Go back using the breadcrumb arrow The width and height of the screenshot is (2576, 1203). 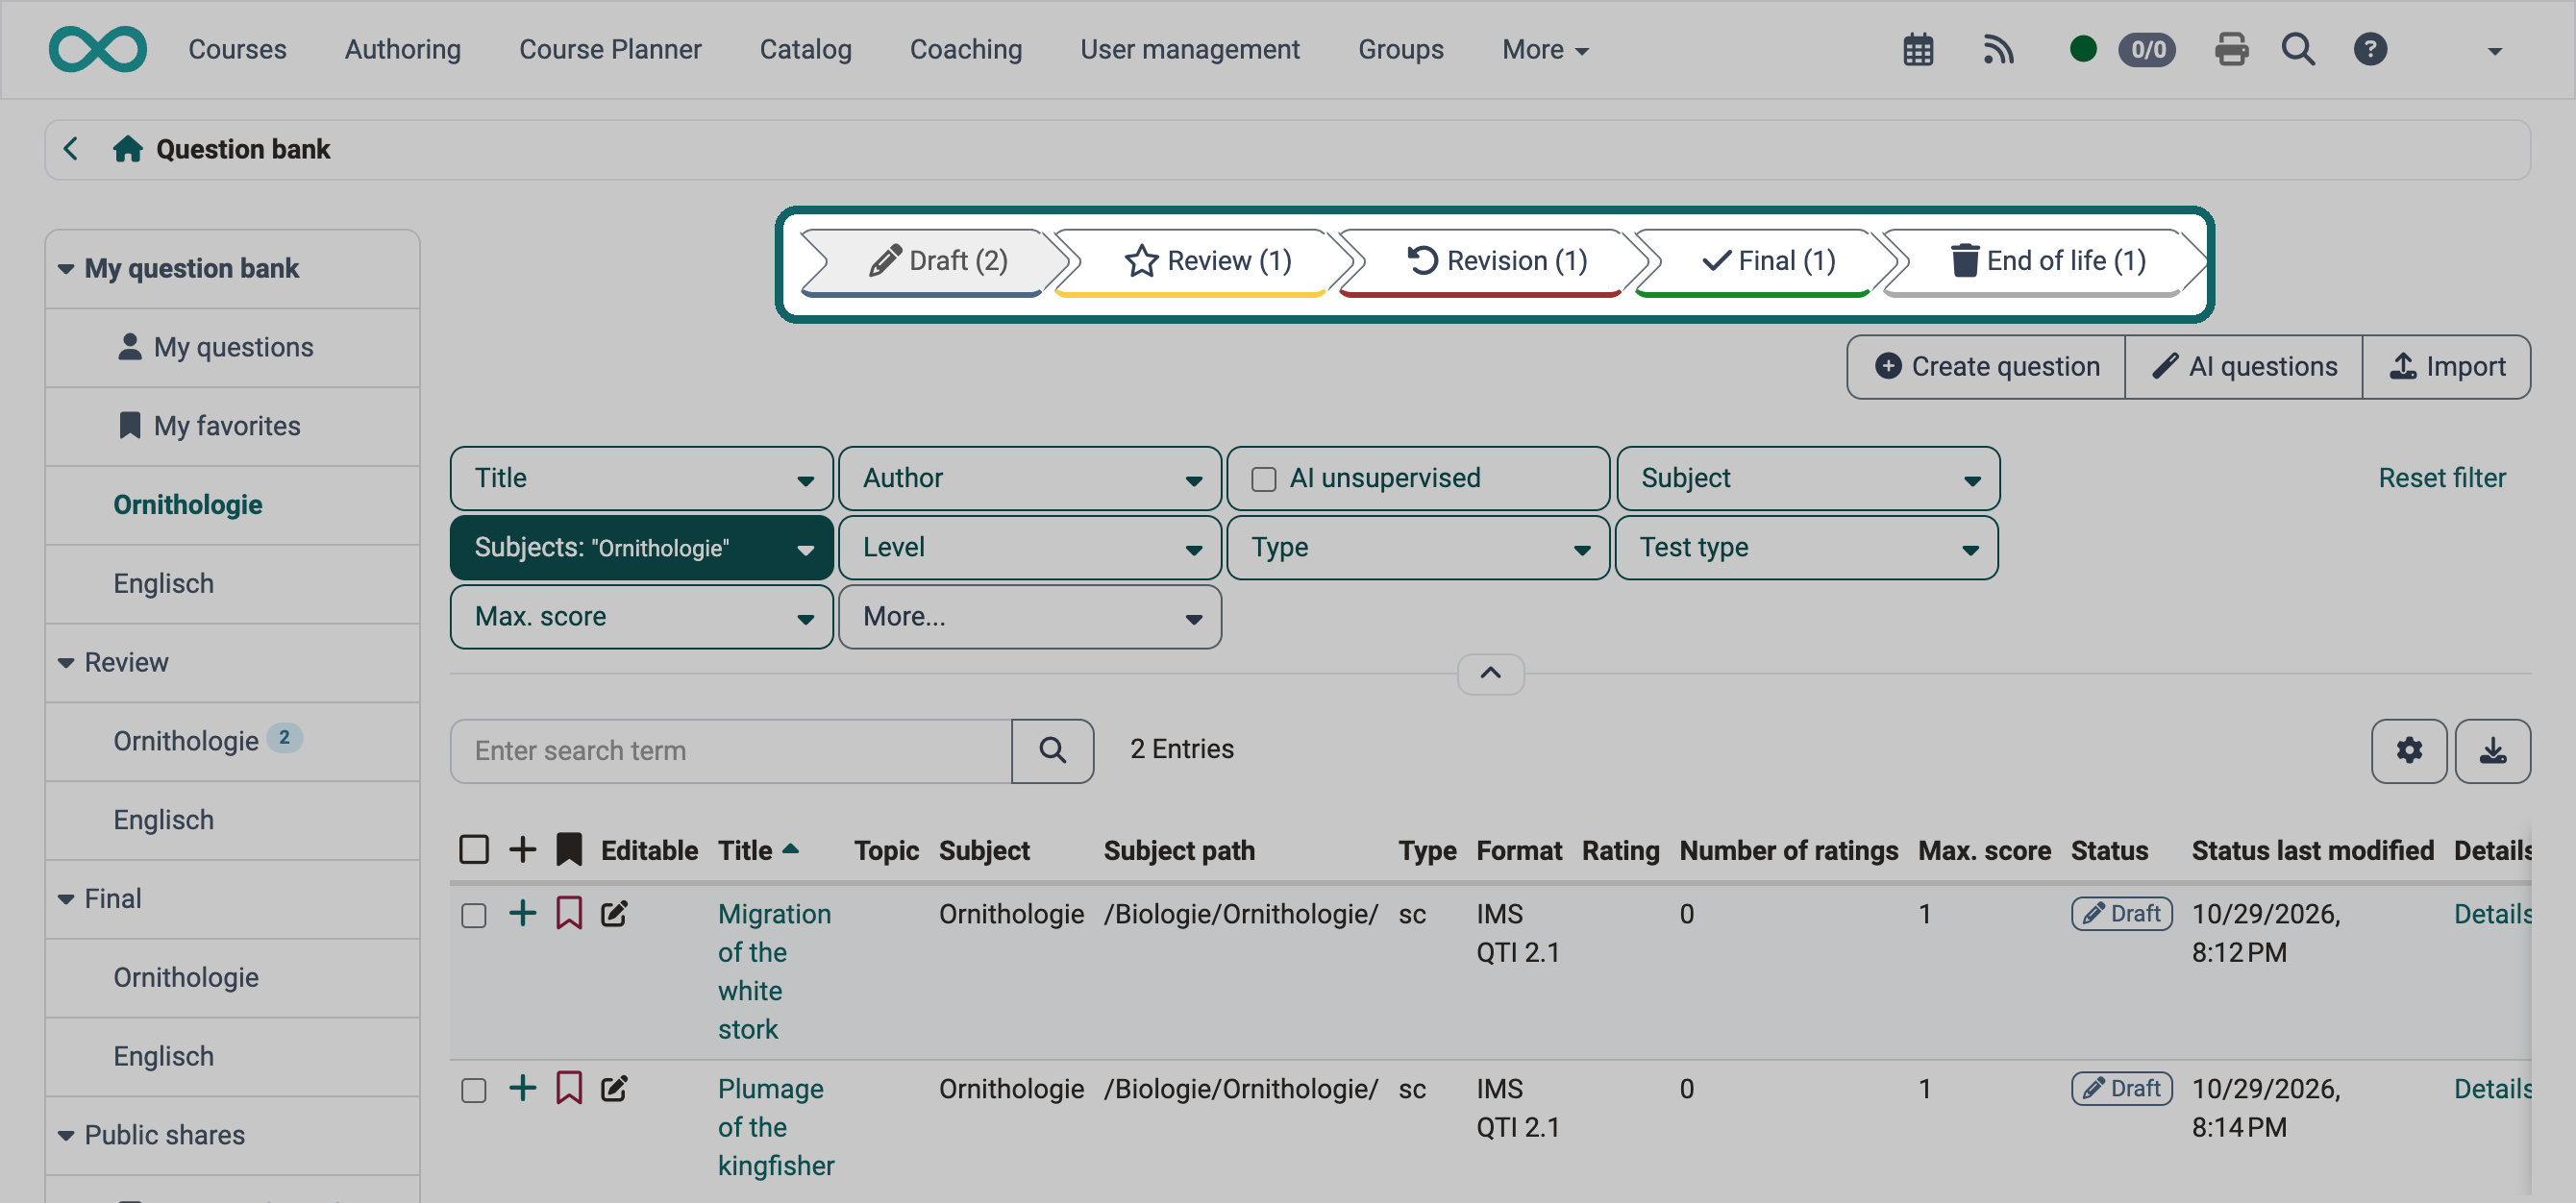(x=70, y=150)
